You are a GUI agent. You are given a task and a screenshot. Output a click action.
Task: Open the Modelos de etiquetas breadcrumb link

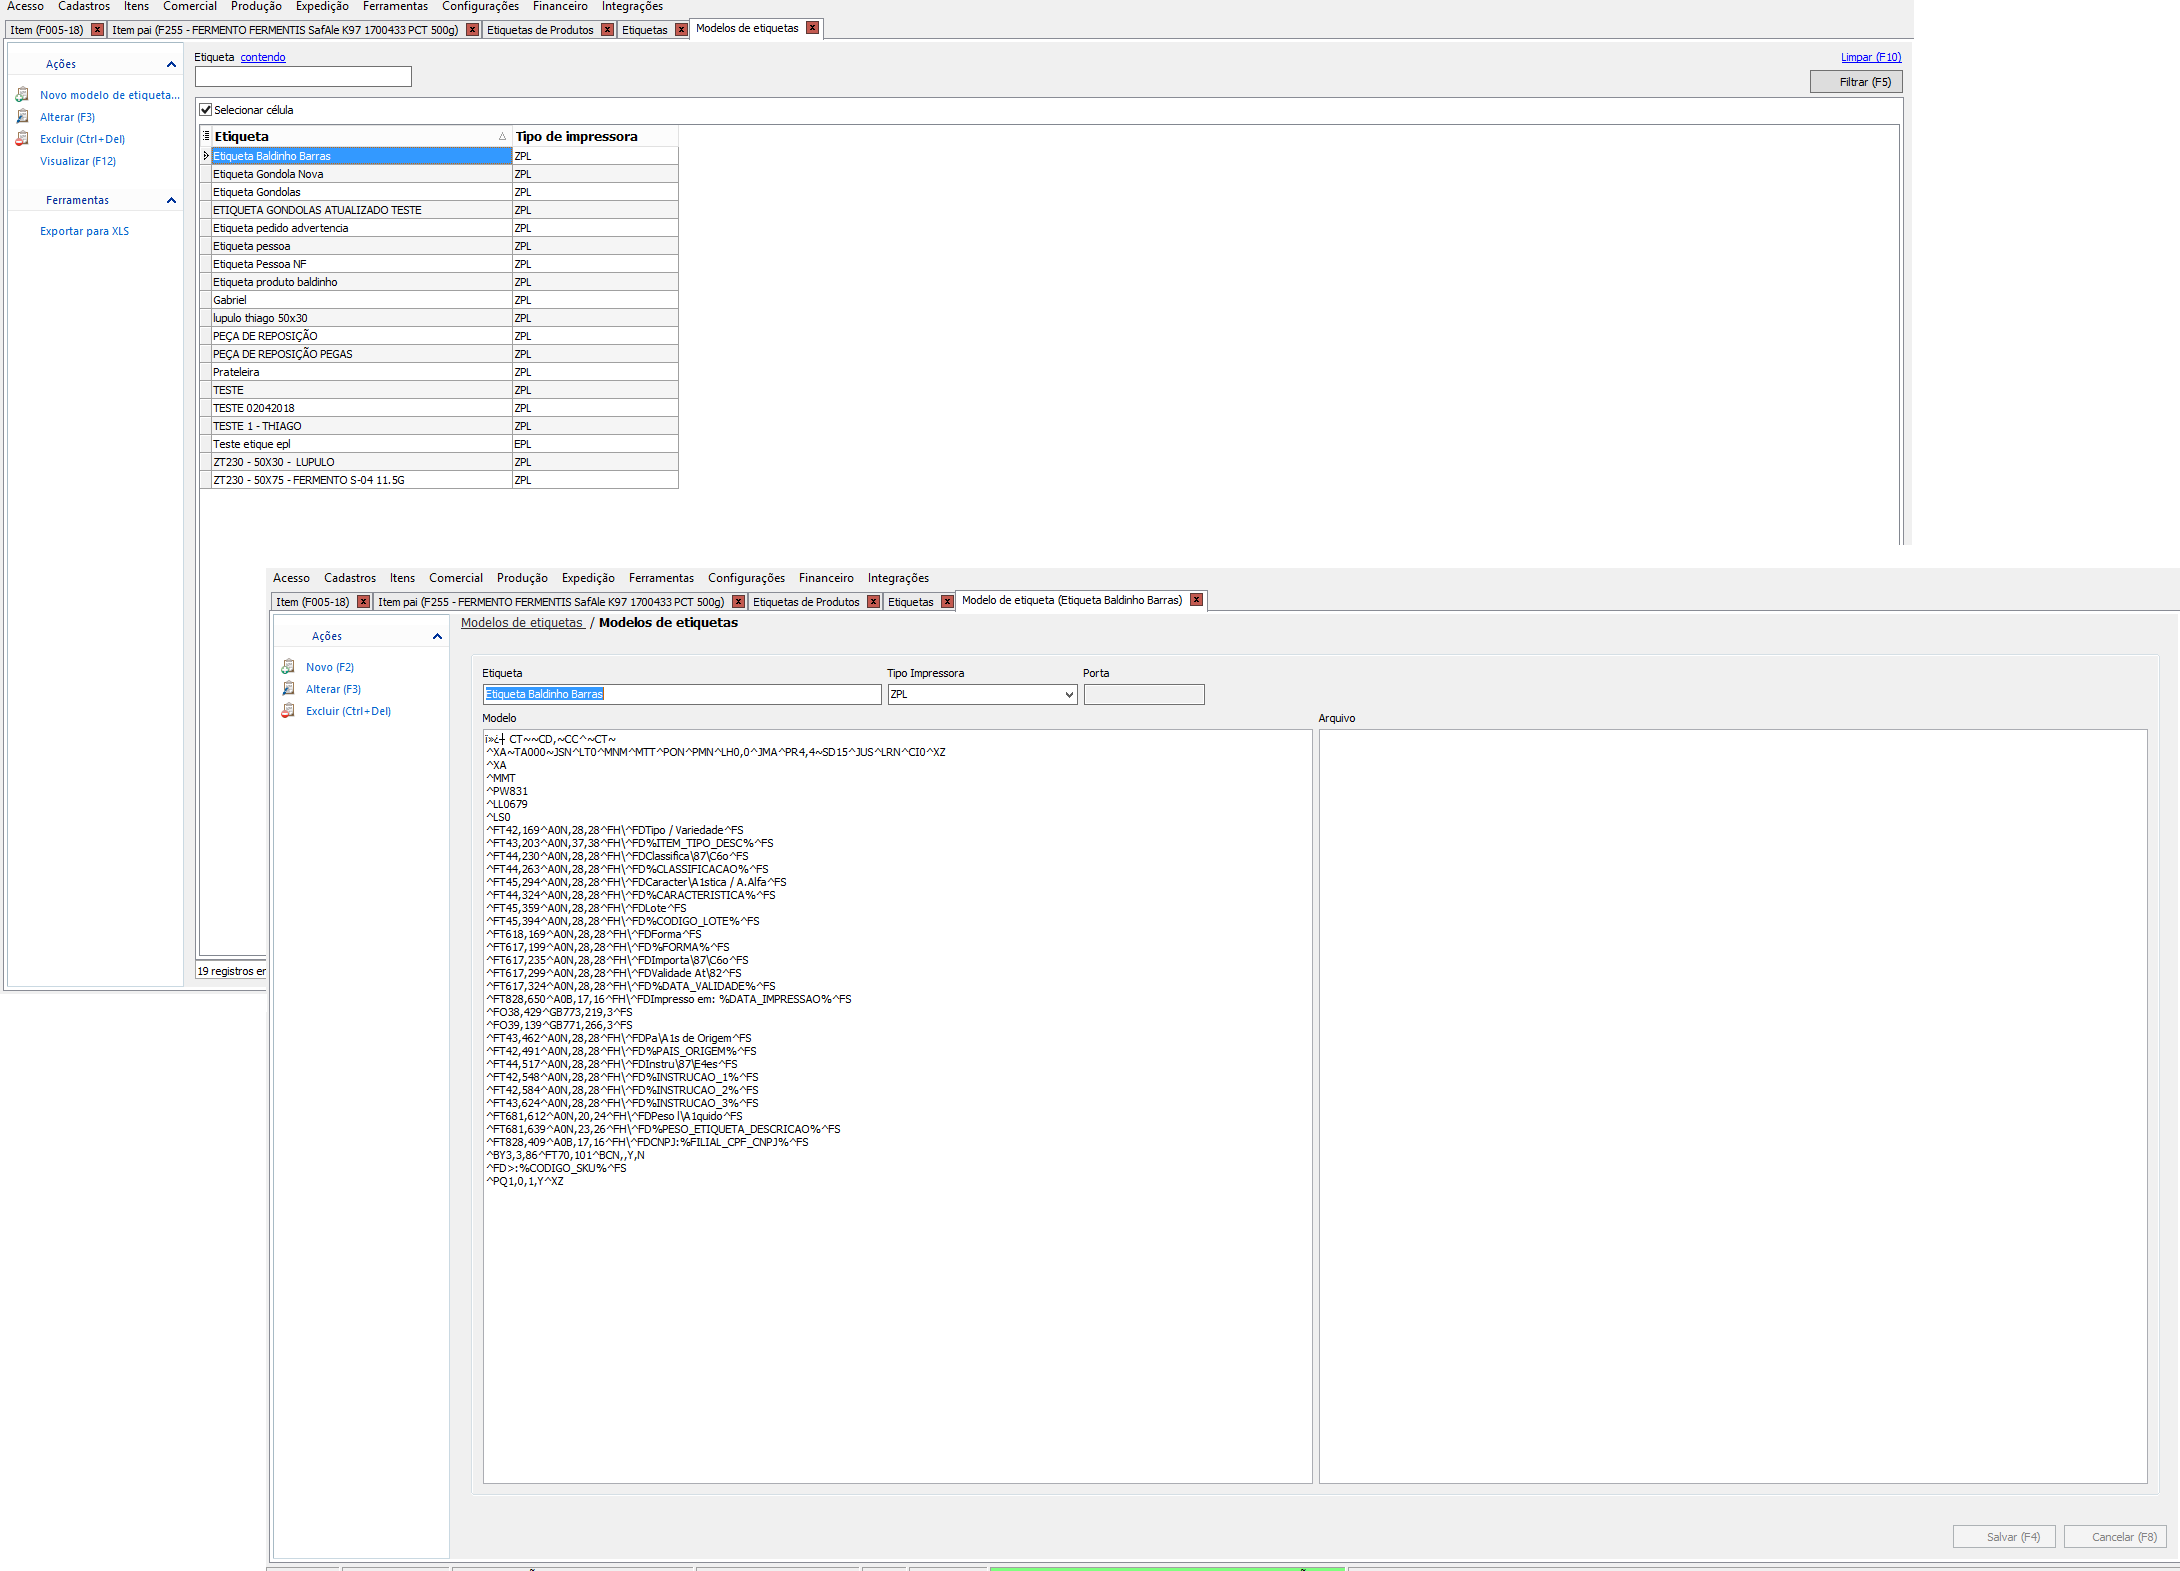pos(522,622)
